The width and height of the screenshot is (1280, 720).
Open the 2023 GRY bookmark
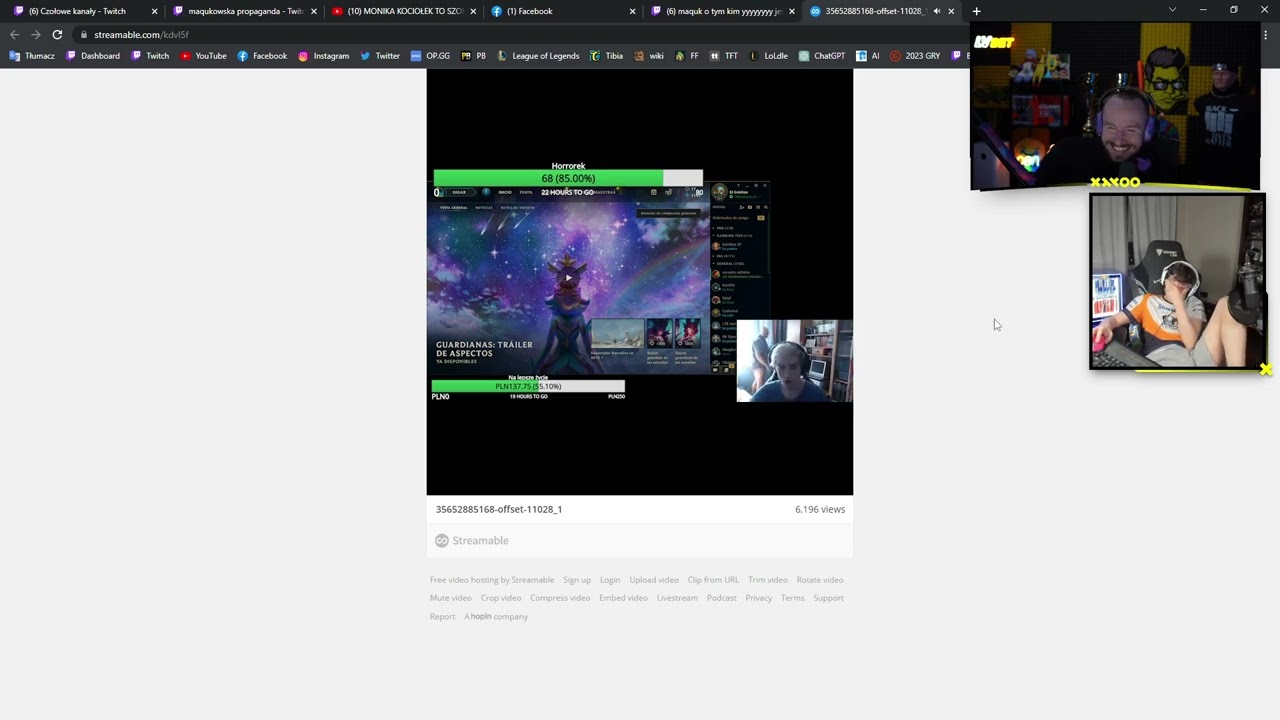pyautogui.click(x=915, y=56)
